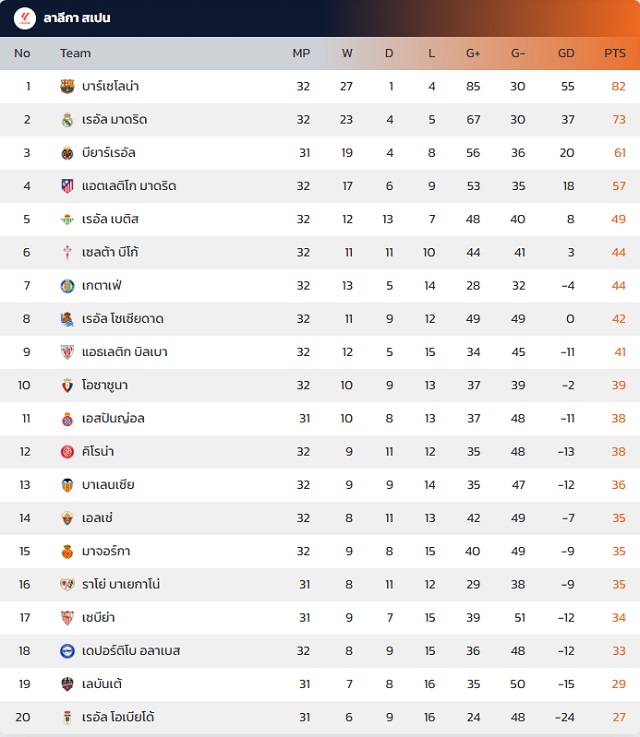Screen dimensions: 640x737
Task: Click the Atletico Madrid club crest
Action: pyautogui.click(x=67, y=186)
